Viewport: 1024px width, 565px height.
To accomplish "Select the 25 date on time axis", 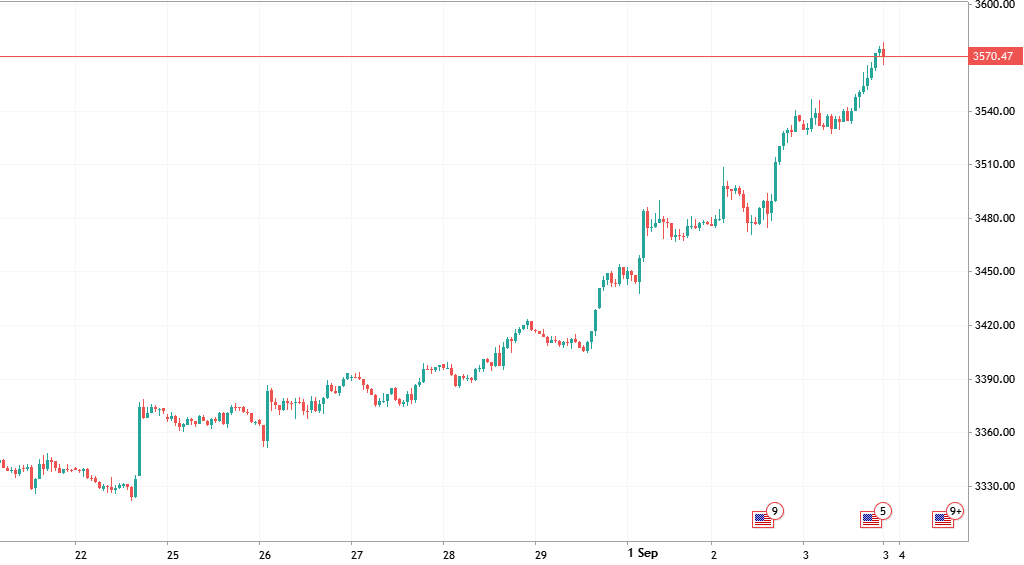I will 173,555.
